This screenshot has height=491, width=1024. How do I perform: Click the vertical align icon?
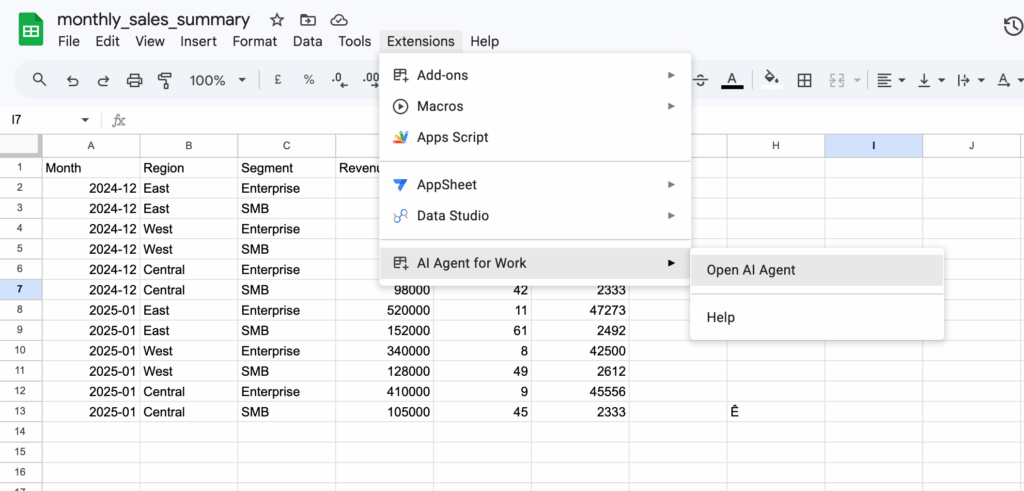click(924, 80)
